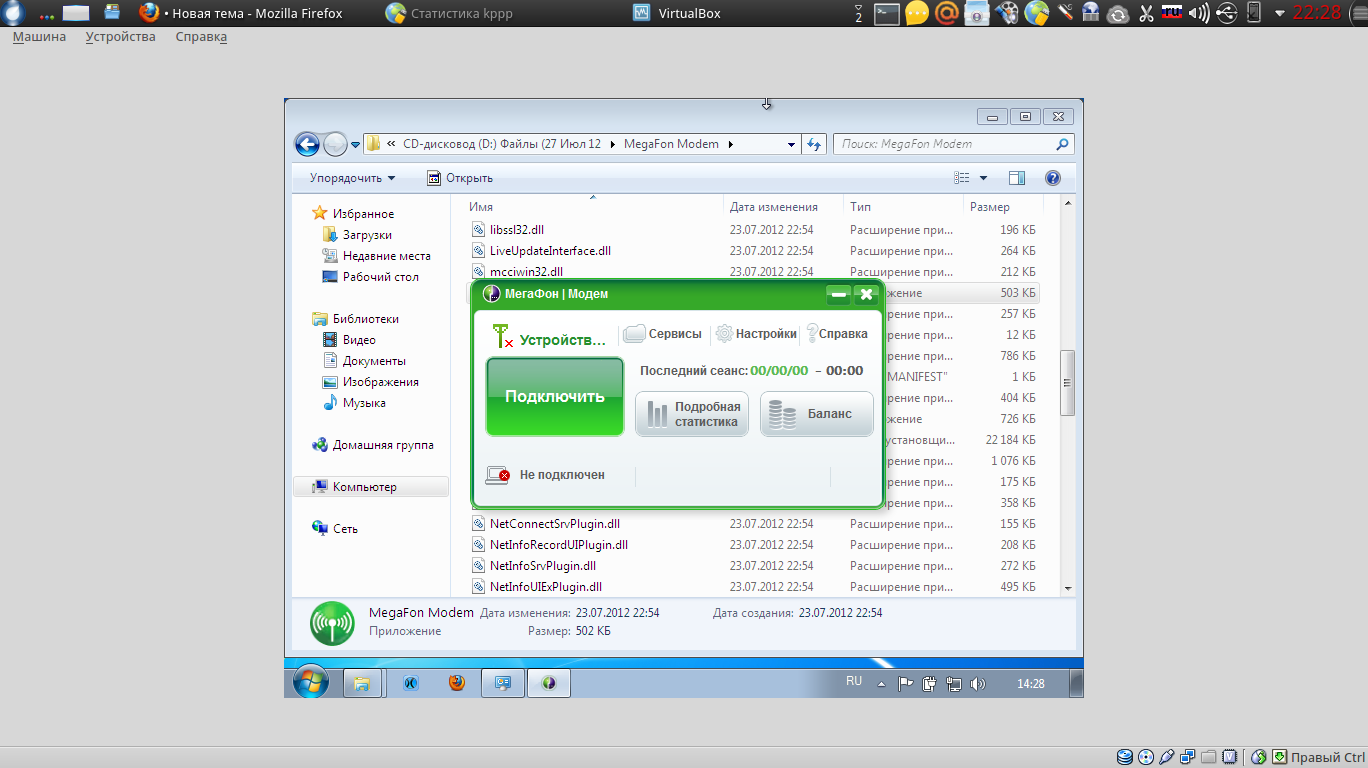Select Библиотеки in the navigation pane
The height and width of the screenshot is (768, 1368).
pos(355,319)
